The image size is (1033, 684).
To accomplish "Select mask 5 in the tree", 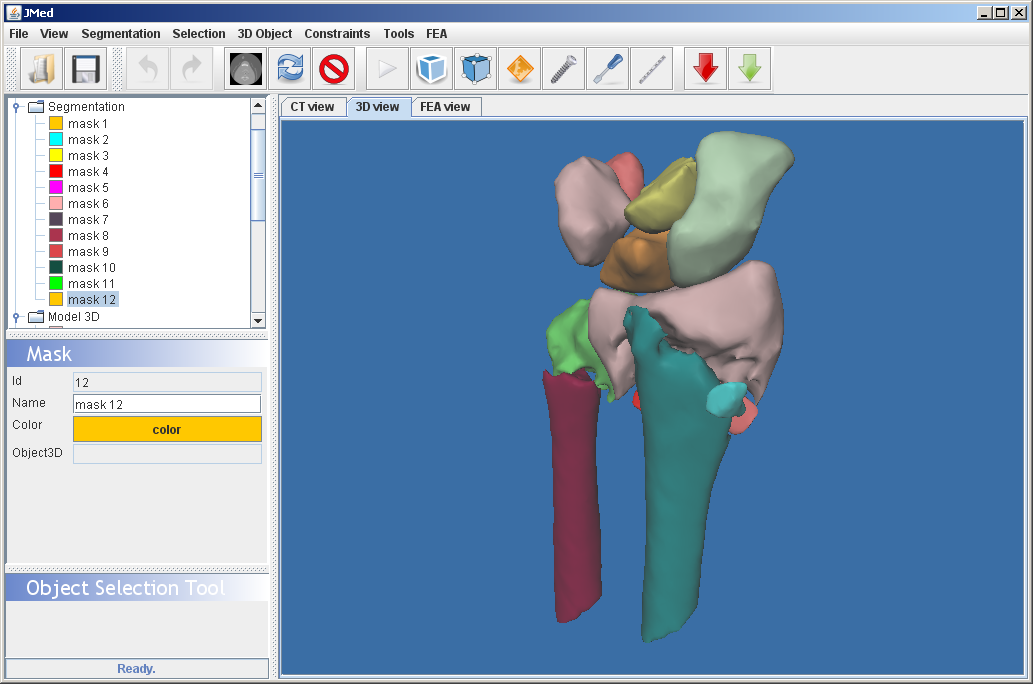I will pyautogui.click(x=88, y=188).
